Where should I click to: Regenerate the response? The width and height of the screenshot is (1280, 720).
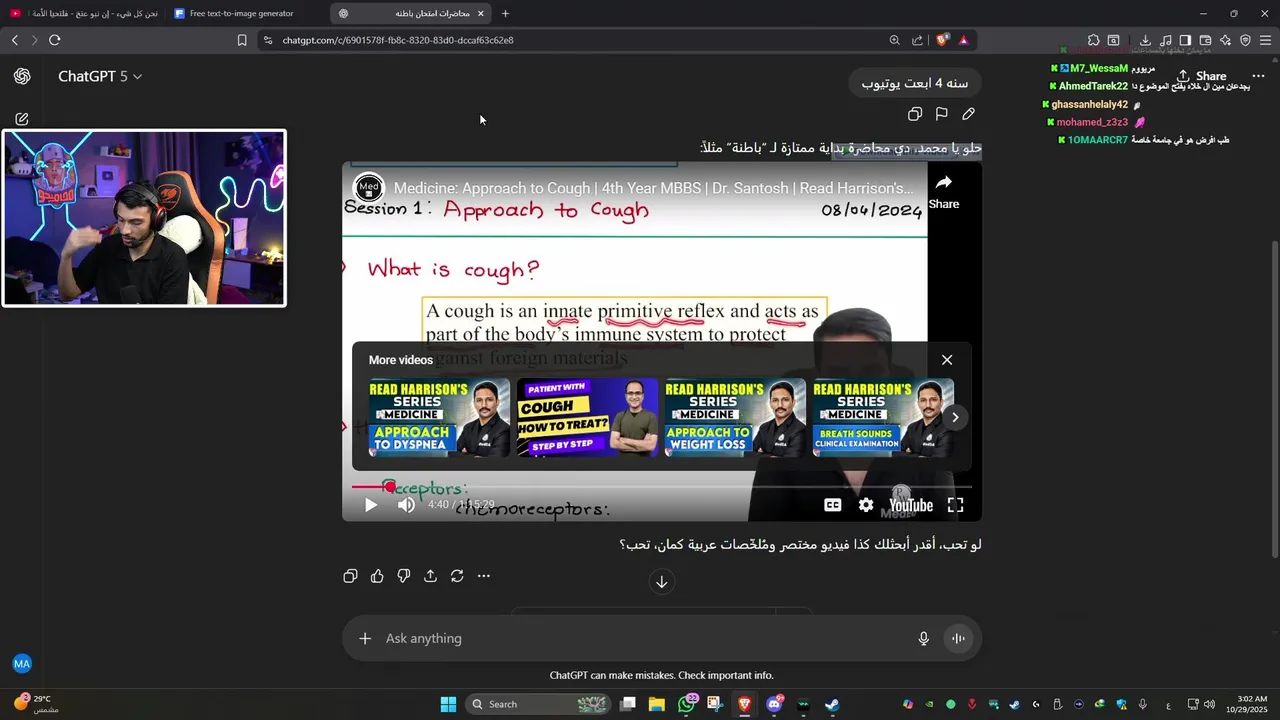pos(457,576)
